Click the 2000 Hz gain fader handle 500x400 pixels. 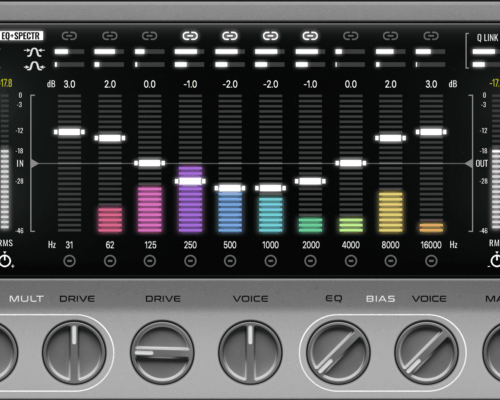310,181
